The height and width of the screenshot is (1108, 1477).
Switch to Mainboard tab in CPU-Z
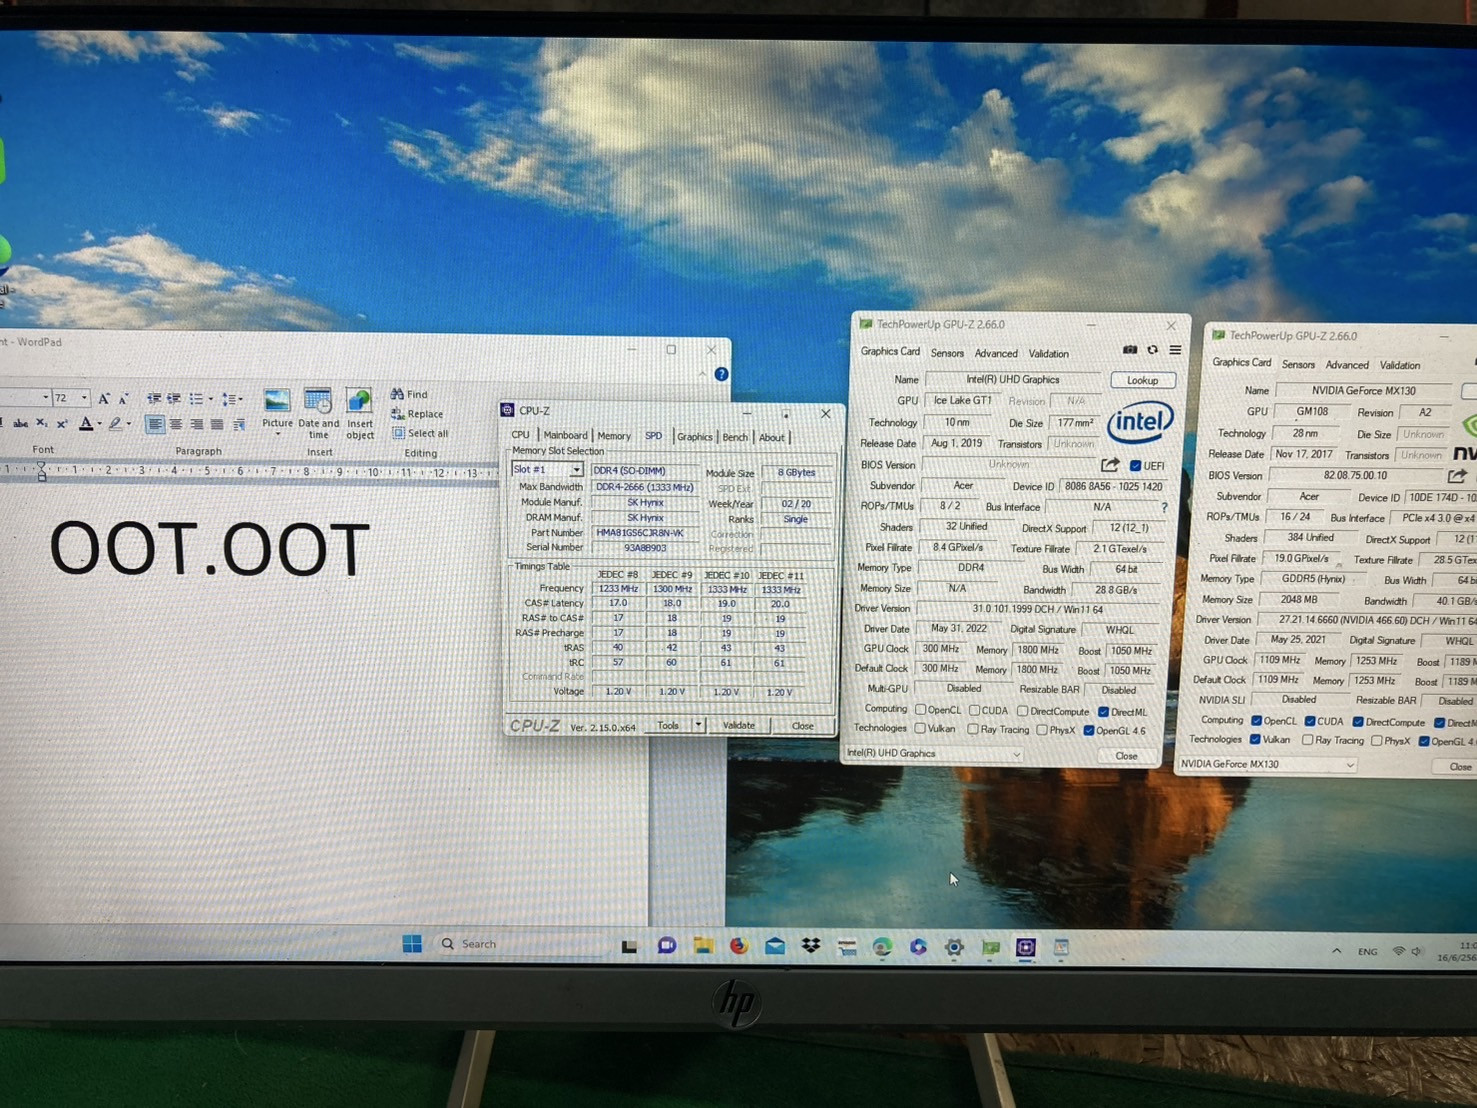[565, 435]
